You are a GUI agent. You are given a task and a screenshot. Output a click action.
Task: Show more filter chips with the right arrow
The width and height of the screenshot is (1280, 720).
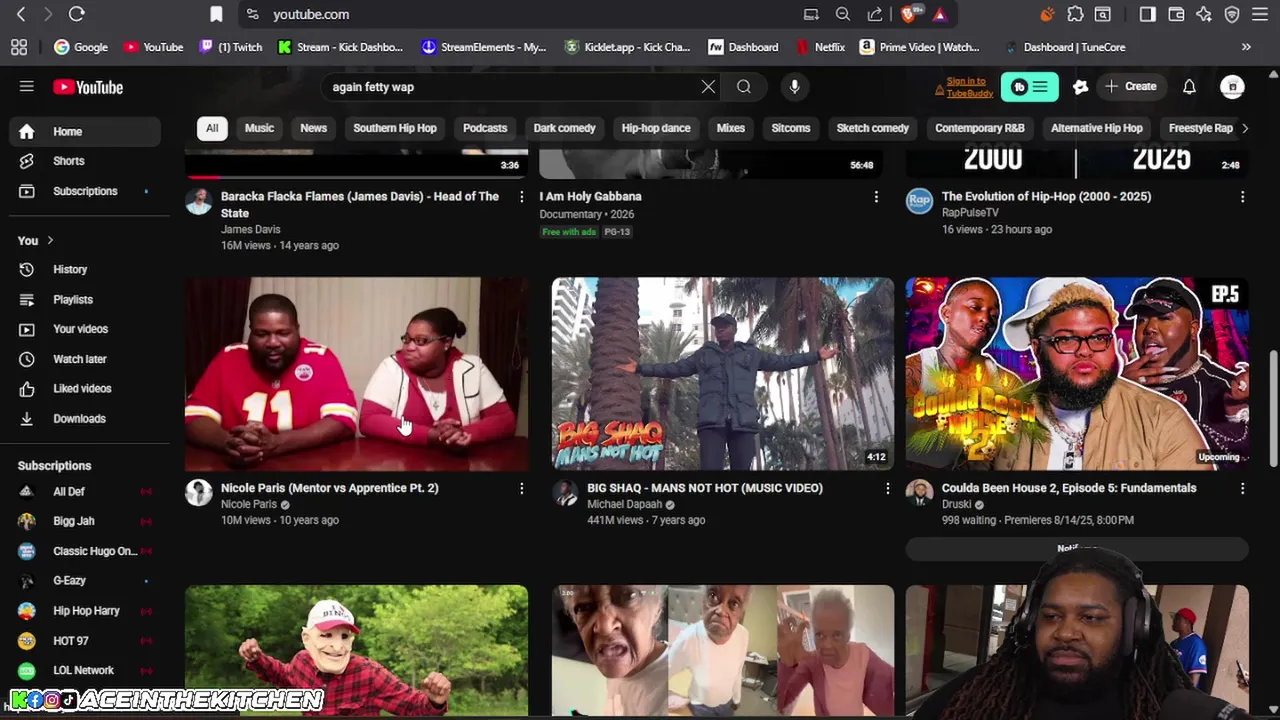coord(1245,128)
